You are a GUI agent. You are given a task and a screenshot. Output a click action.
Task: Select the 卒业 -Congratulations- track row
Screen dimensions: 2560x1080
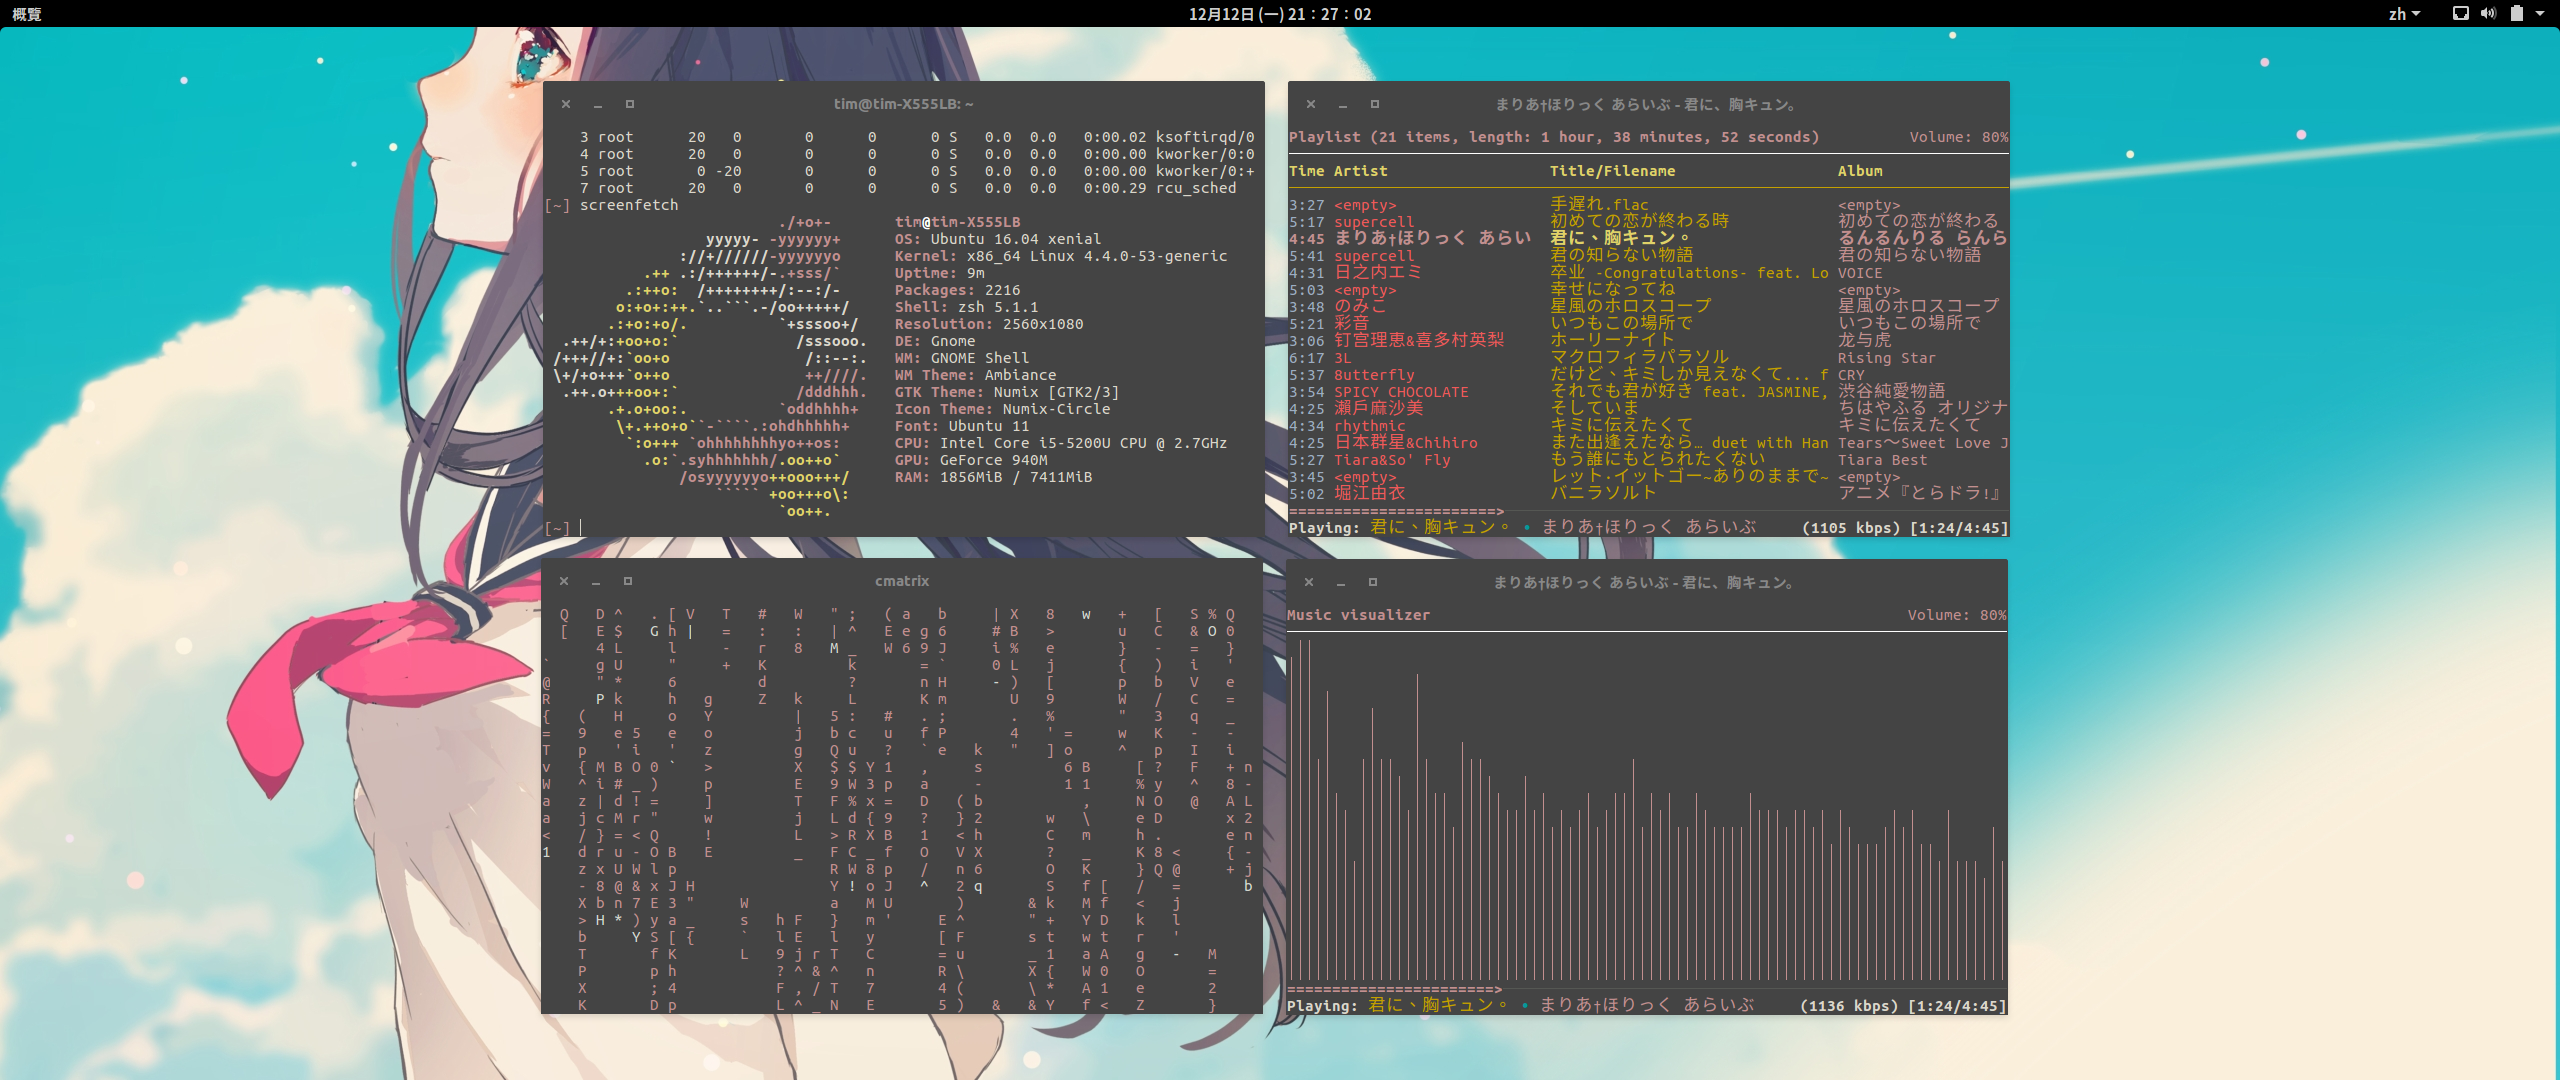pos(1648,273)
